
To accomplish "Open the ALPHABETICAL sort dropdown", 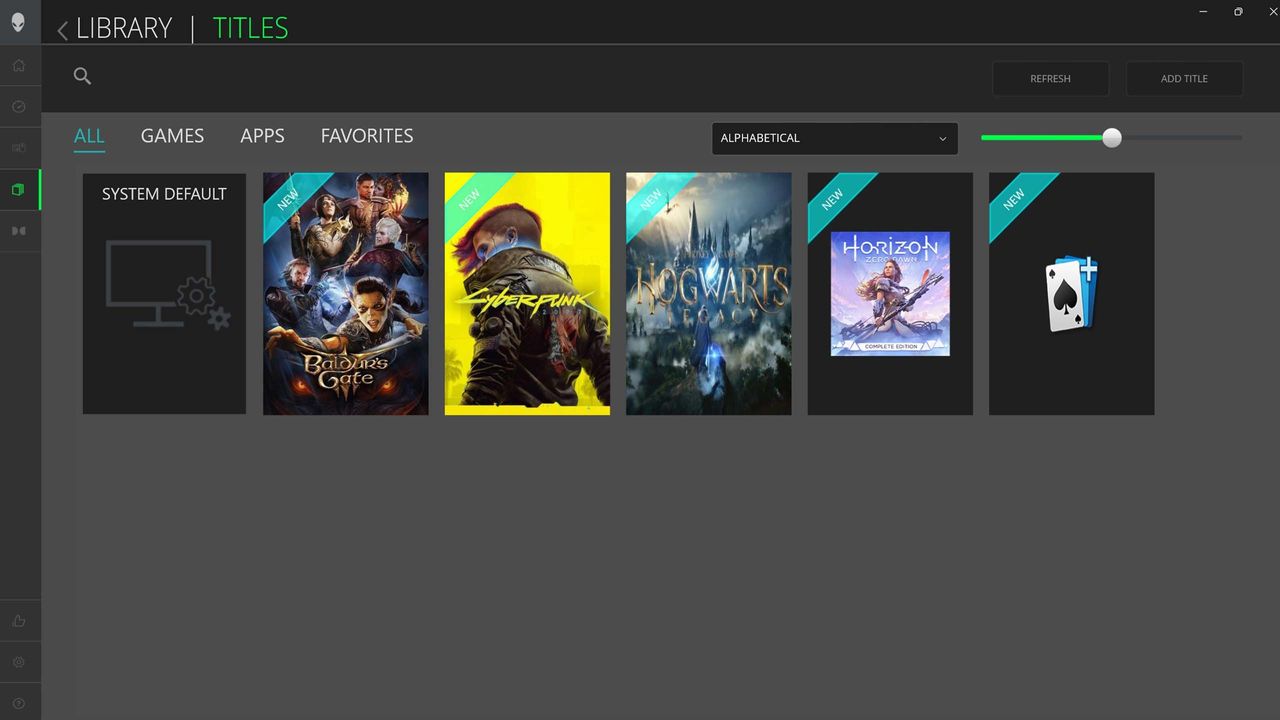I will tap(834, 138).
